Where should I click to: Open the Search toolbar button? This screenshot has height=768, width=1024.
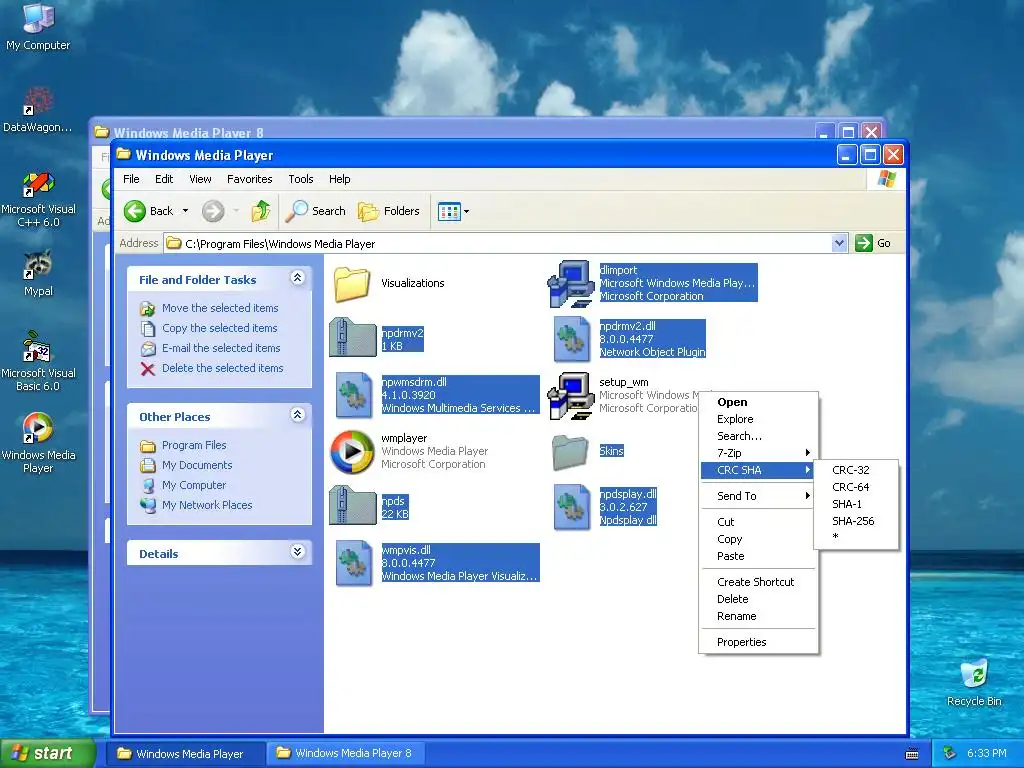point(316,211)
